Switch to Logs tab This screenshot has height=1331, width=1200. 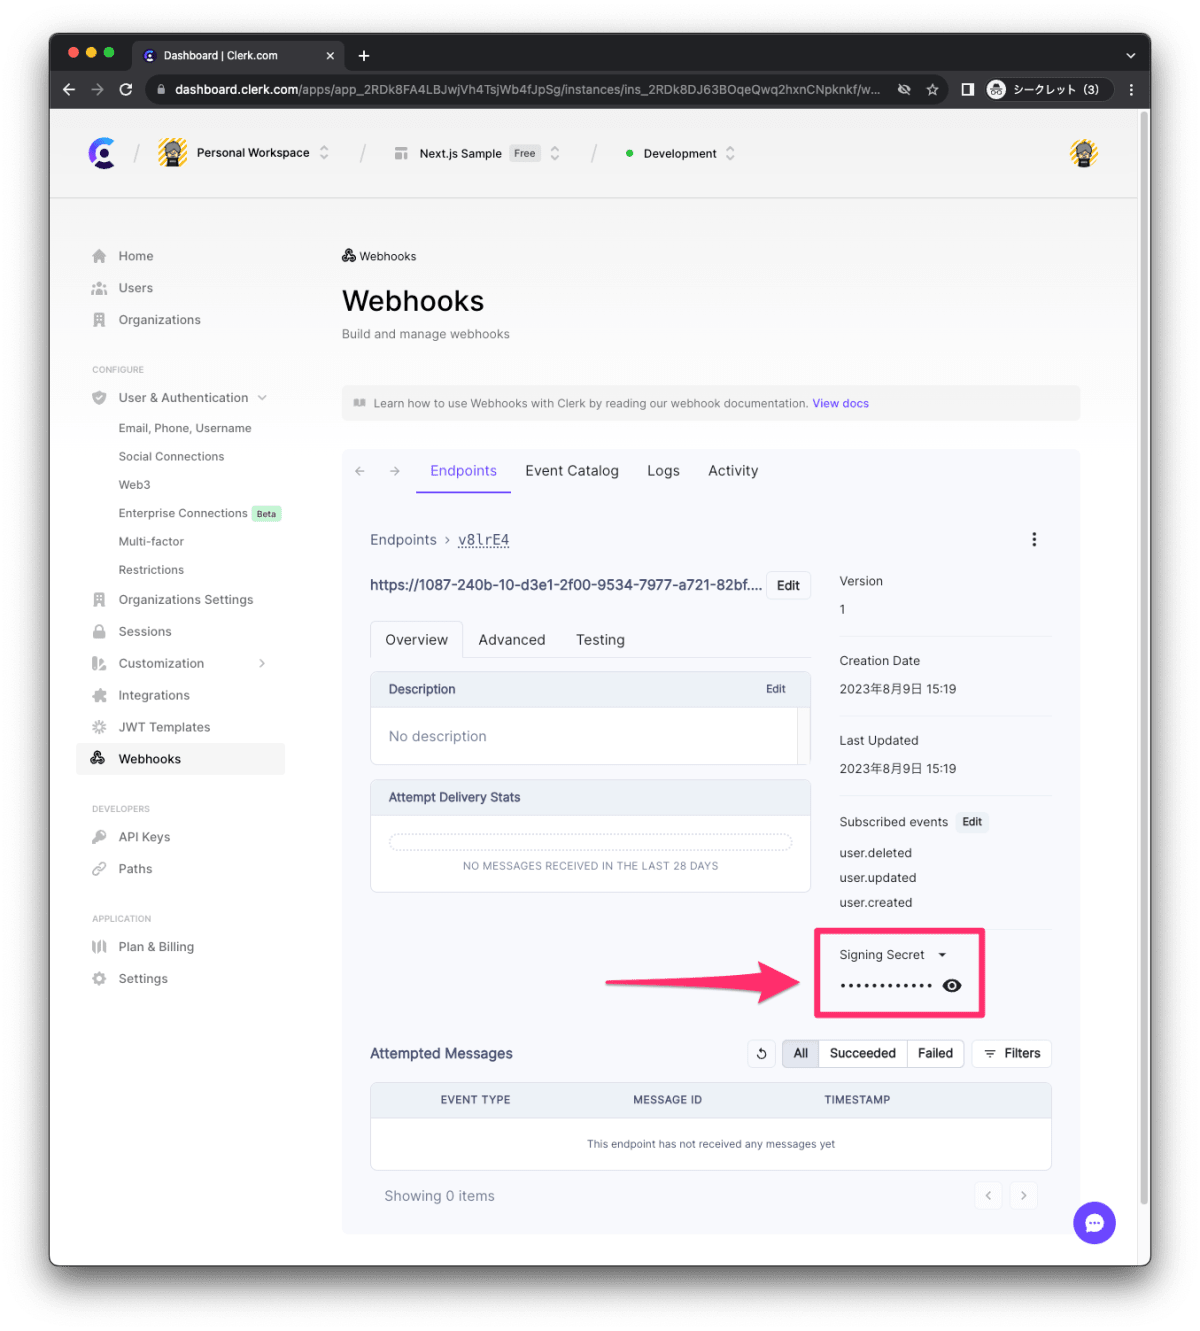pos(663,471)
